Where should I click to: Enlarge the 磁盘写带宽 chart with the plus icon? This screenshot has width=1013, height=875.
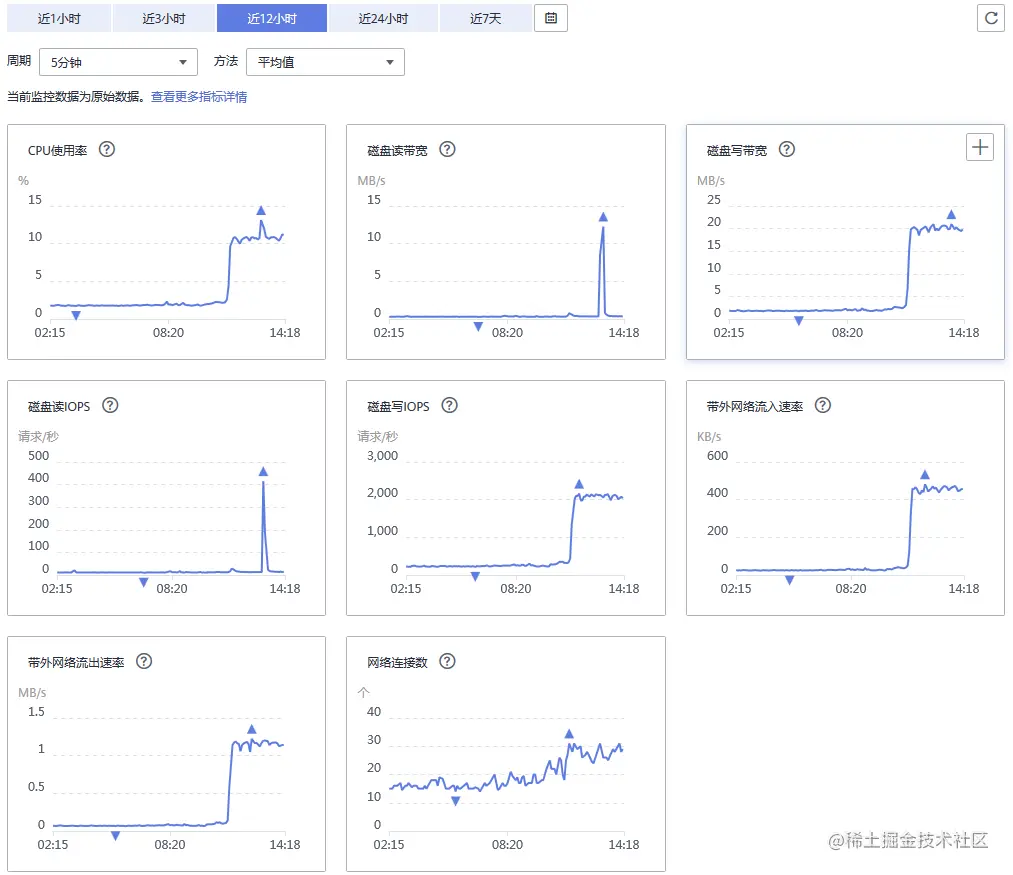(979, 146)
